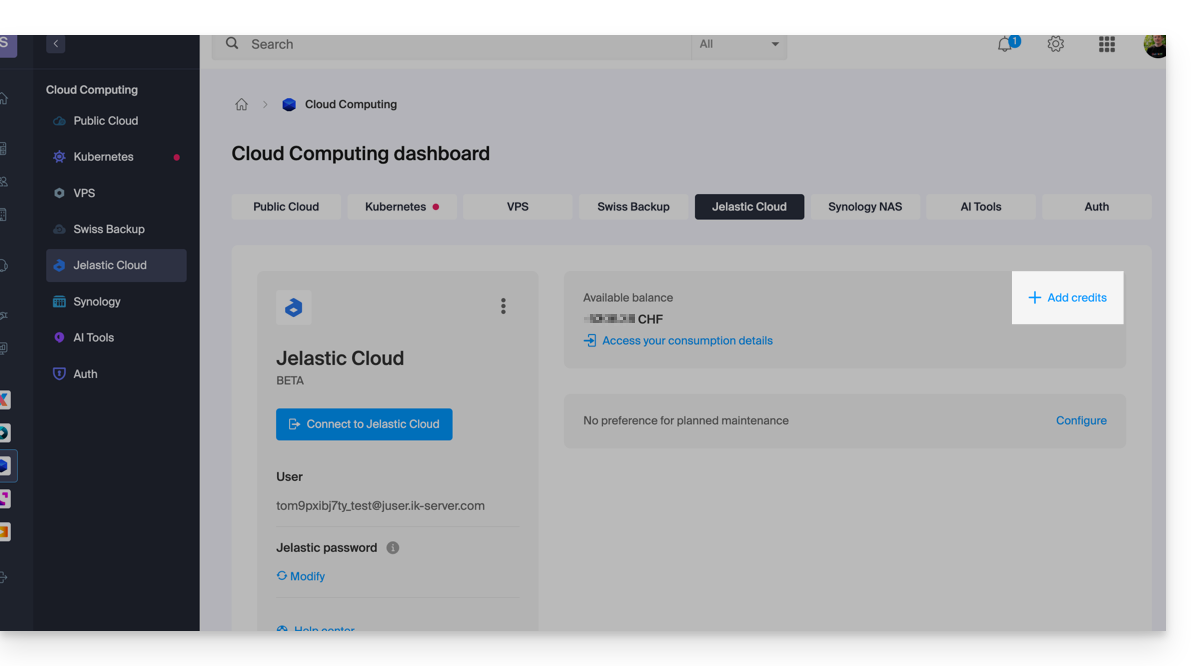Image resolution: width=1201 pixels, height=666 pixels.
Task: Click Modify under Jelastic password
Action: [301, 576]
